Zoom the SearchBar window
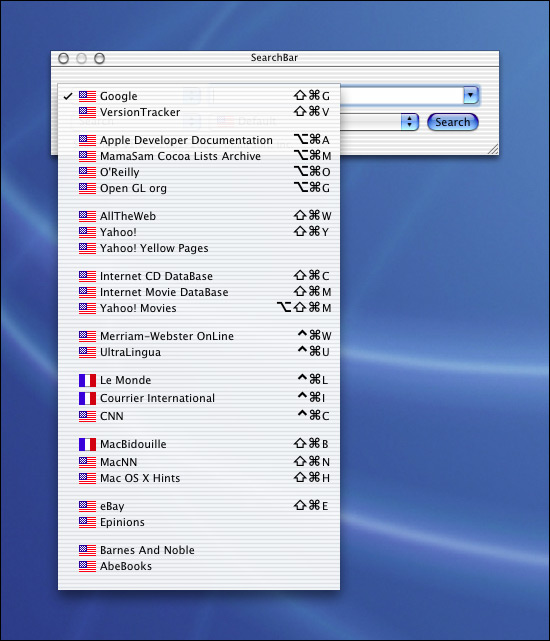This screenshot has width=550, height=641. click(x=99, y=58)
